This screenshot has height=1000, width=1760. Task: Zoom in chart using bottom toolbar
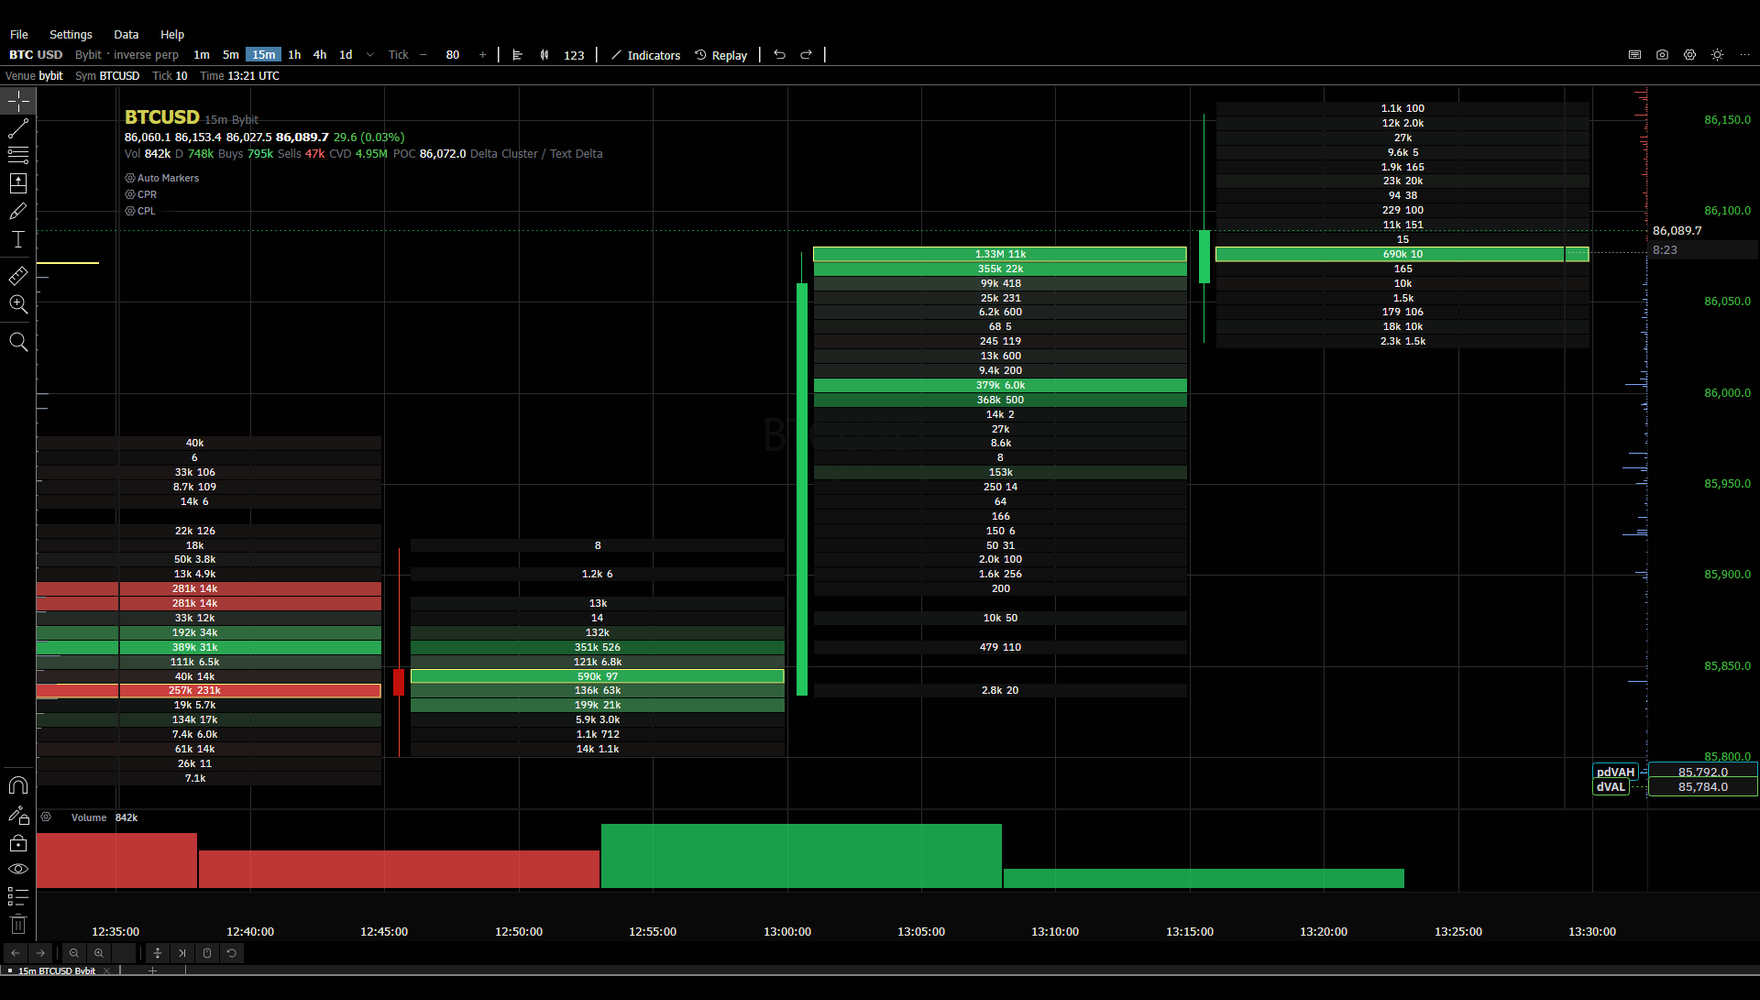(x=98, y=953)
